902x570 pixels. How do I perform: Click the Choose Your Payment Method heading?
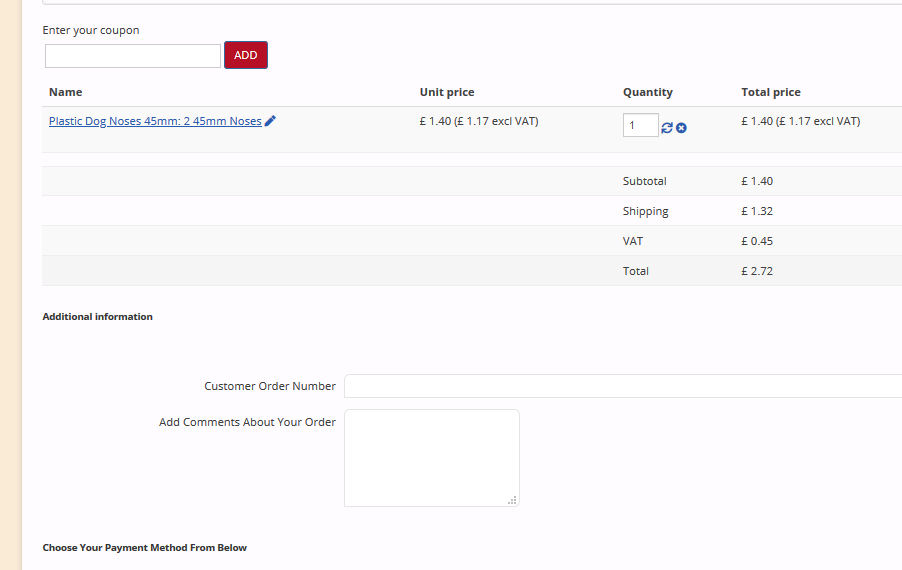click(144, 547)
